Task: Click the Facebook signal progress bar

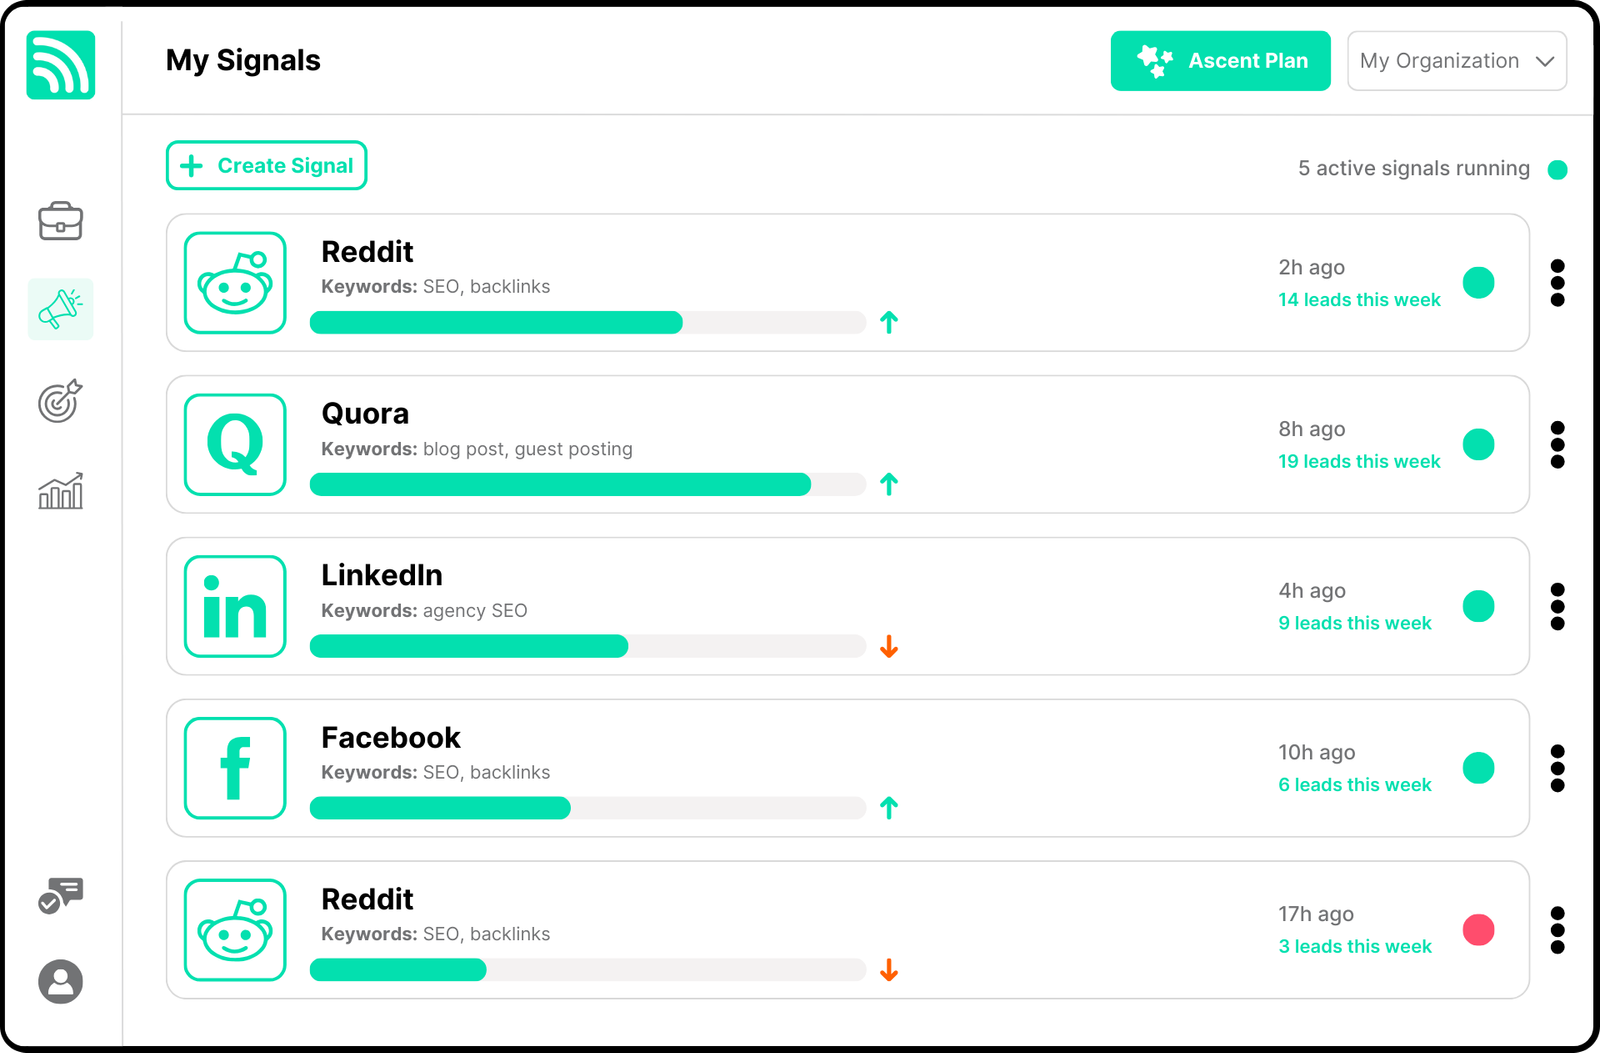Action: (x=587, y=808)
